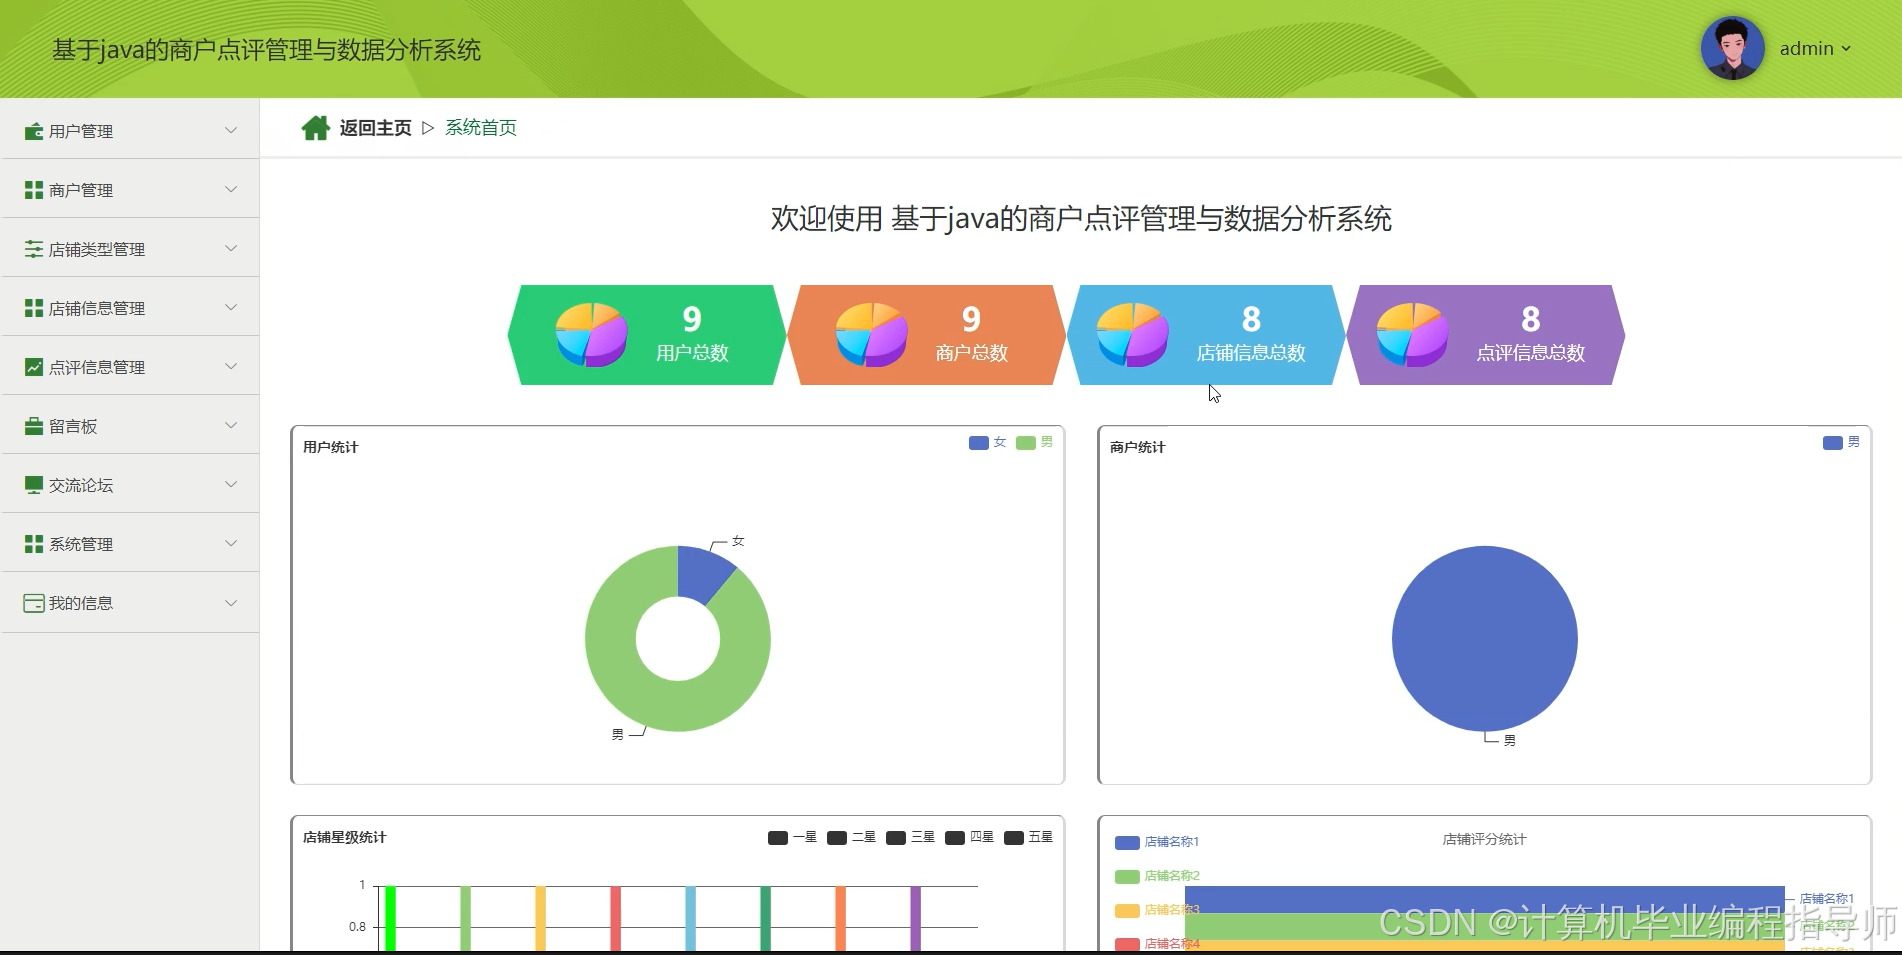Viewport: 1902px width, 955px height.
Task: Toggle 一星 legend in 店铺星级统计
Action: pyautogui.click(x=792, y=837)
